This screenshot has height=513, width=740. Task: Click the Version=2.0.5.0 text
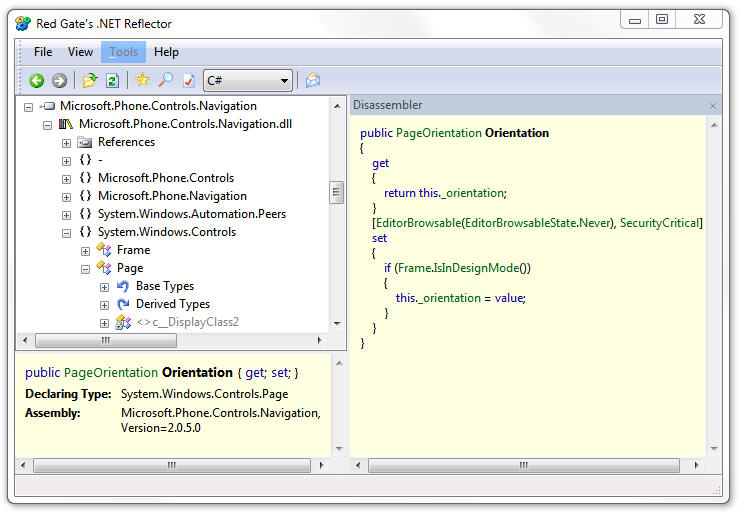pos(160,428)
